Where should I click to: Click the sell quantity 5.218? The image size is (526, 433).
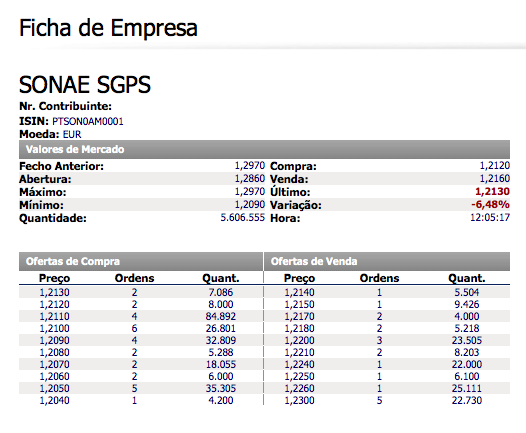467,328
